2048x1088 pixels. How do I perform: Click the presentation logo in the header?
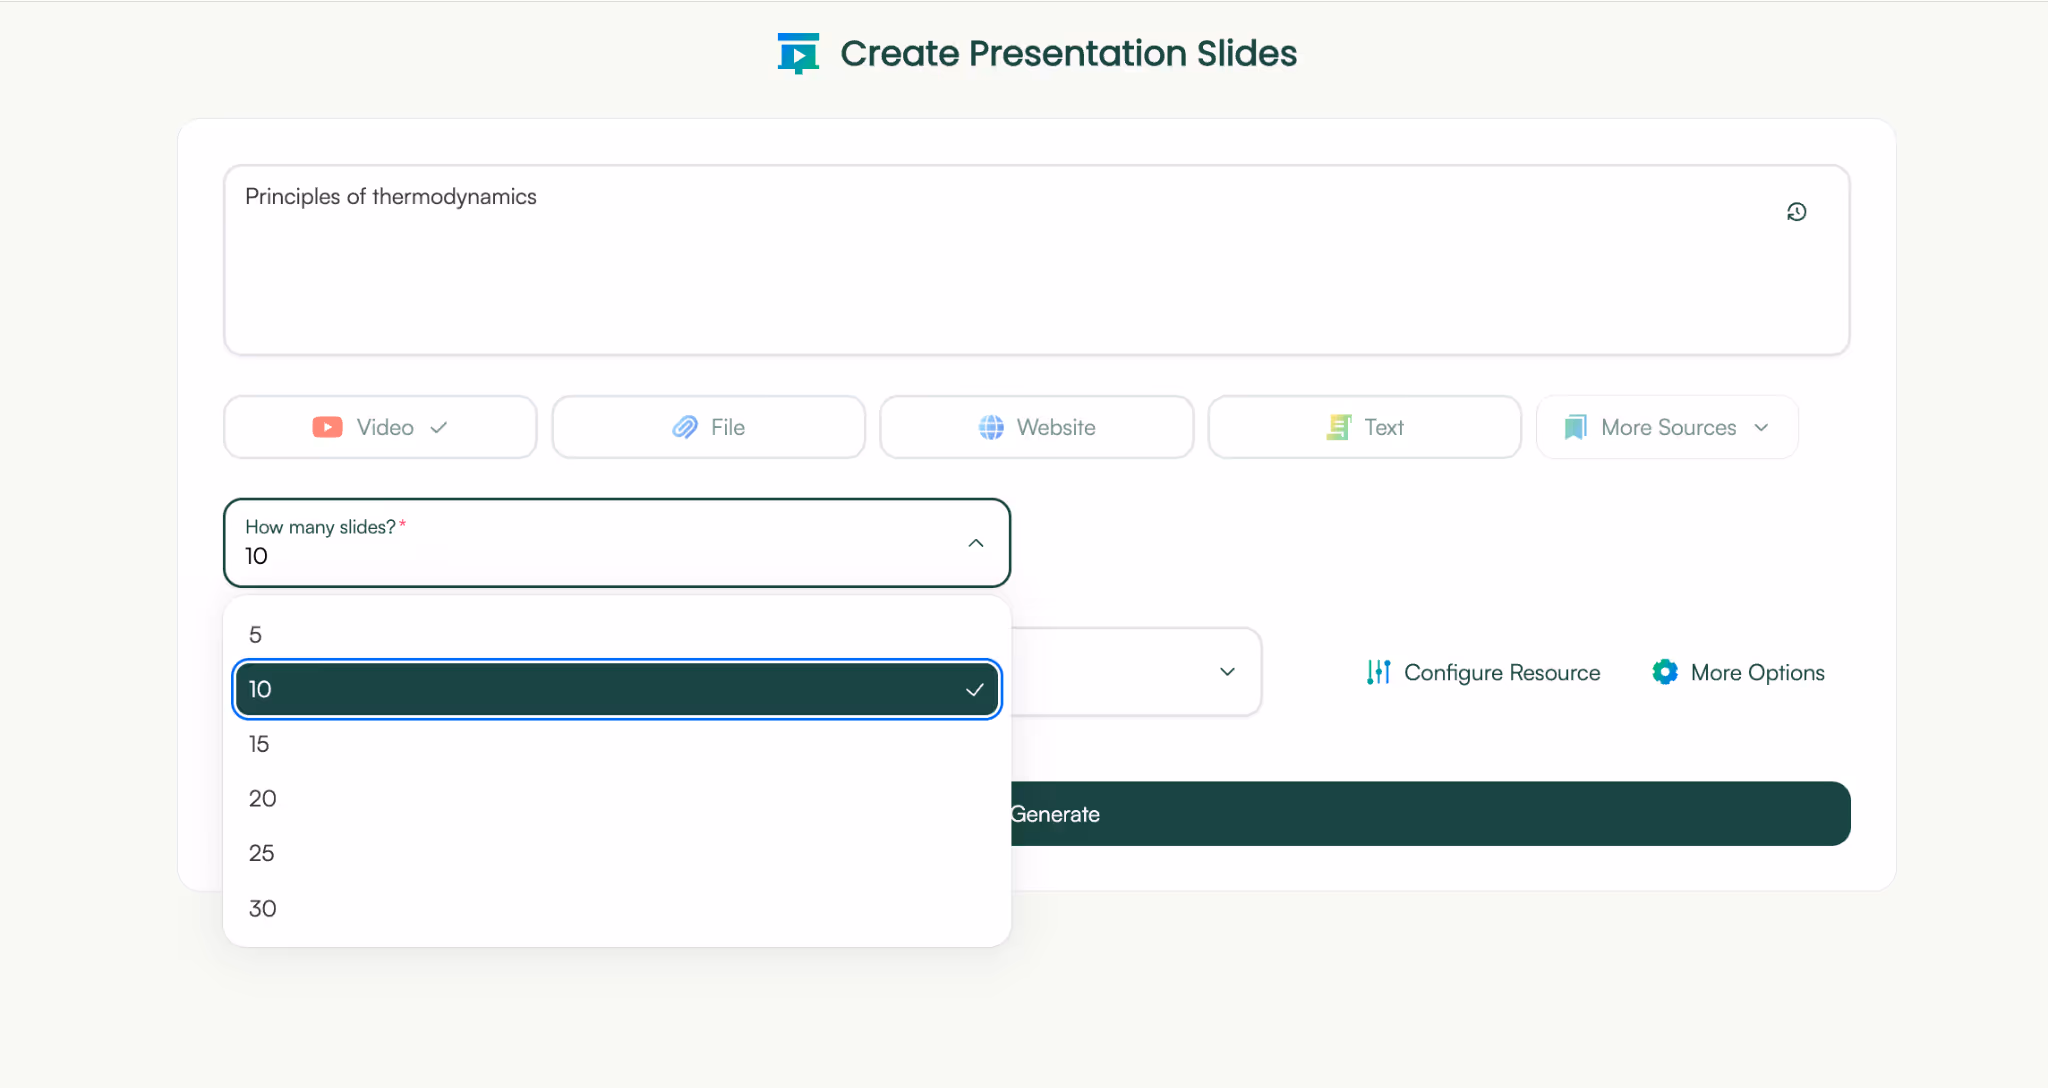[x=797, y=52]
